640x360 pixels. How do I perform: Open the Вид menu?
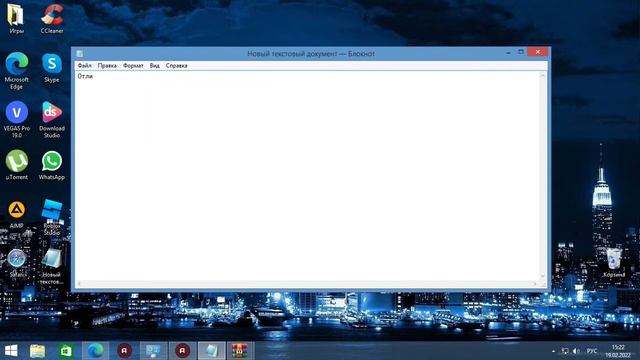tap(154, 65)
